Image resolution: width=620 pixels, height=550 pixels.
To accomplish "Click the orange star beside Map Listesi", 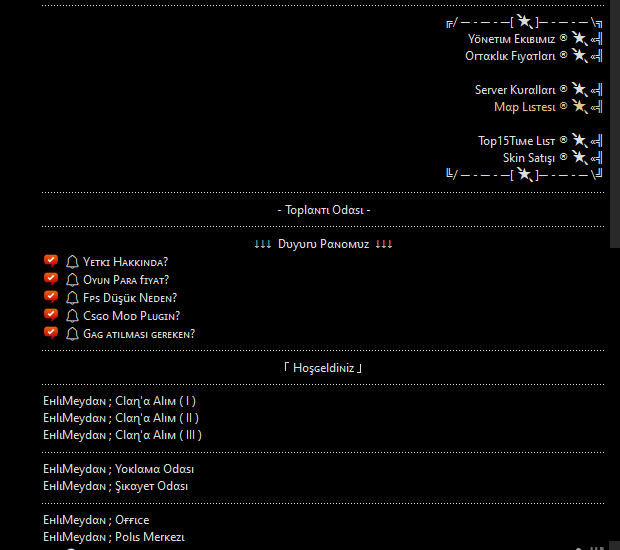I will pos(580,106).
